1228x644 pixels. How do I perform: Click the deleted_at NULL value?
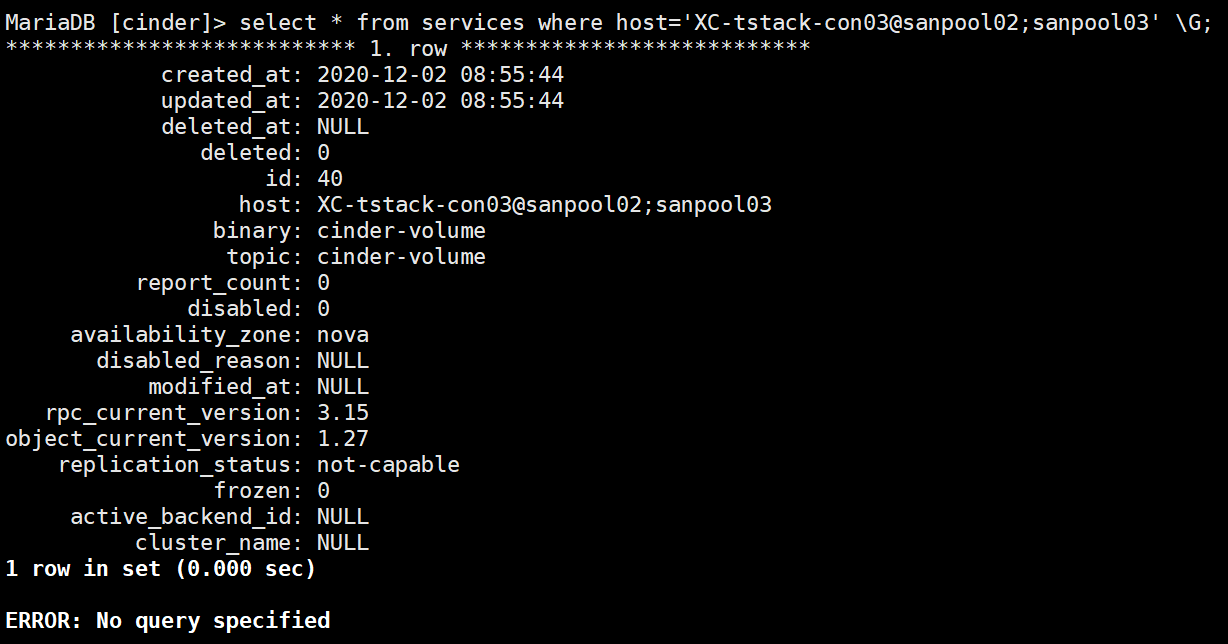(343, 127)
